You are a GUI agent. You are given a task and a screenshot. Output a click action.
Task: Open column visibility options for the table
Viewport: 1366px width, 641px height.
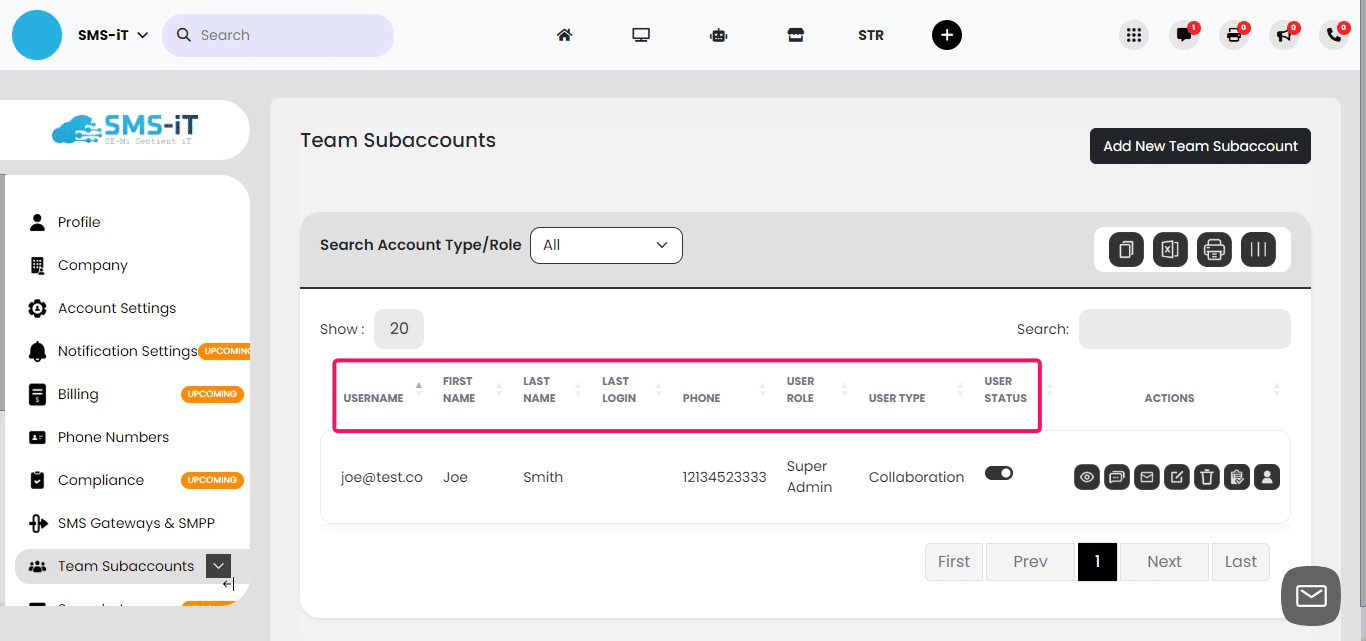(1259, 249)
